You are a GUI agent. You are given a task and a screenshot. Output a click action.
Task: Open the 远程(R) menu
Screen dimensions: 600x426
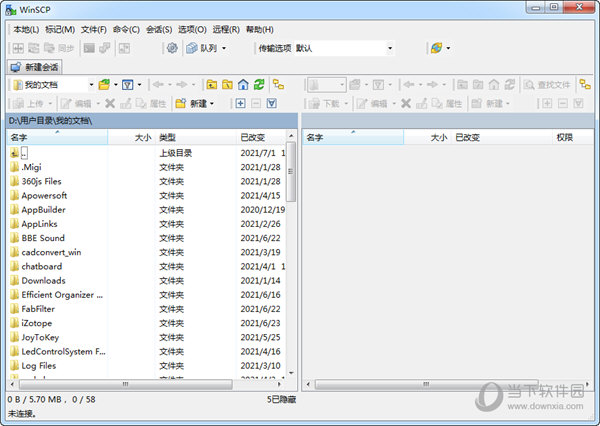pyautogui.click(x=226, y=29)
